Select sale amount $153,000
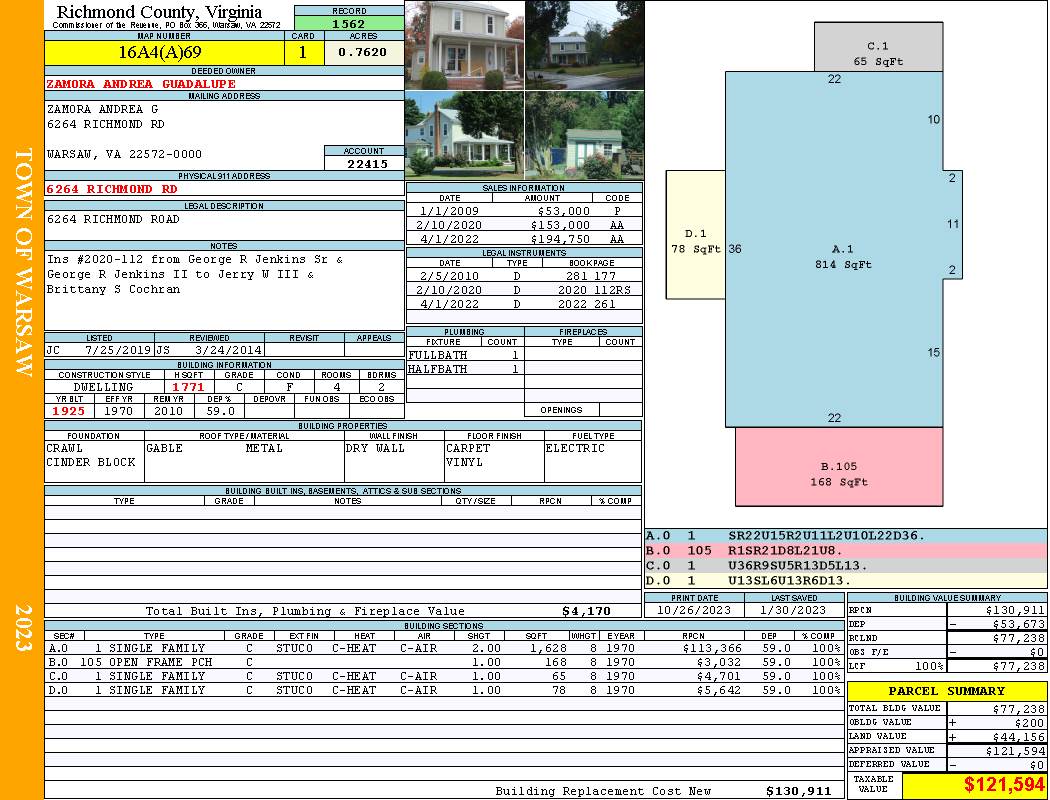Viewport: 1050px width, 800px height. [x=560, y=225]
